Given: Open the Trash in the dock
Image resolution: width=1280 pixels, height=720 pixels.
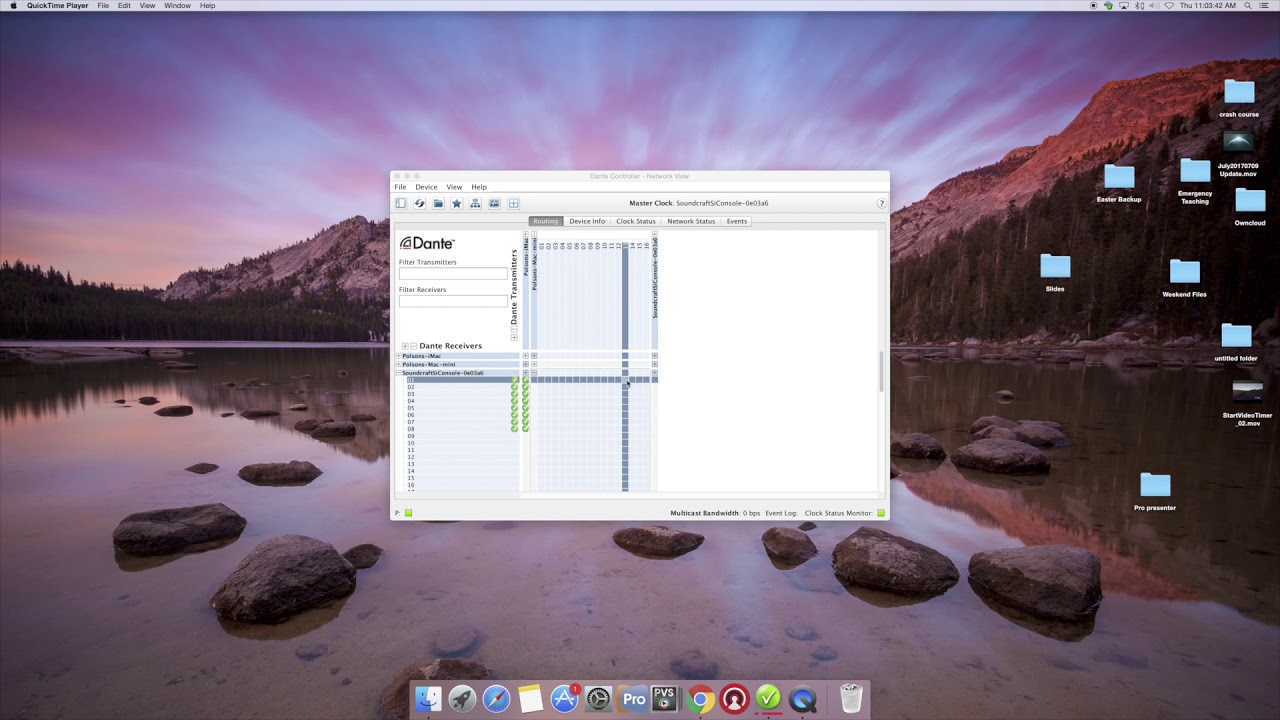Looking at the screenshot, I should pyautogui.click(x=851, y=698).
